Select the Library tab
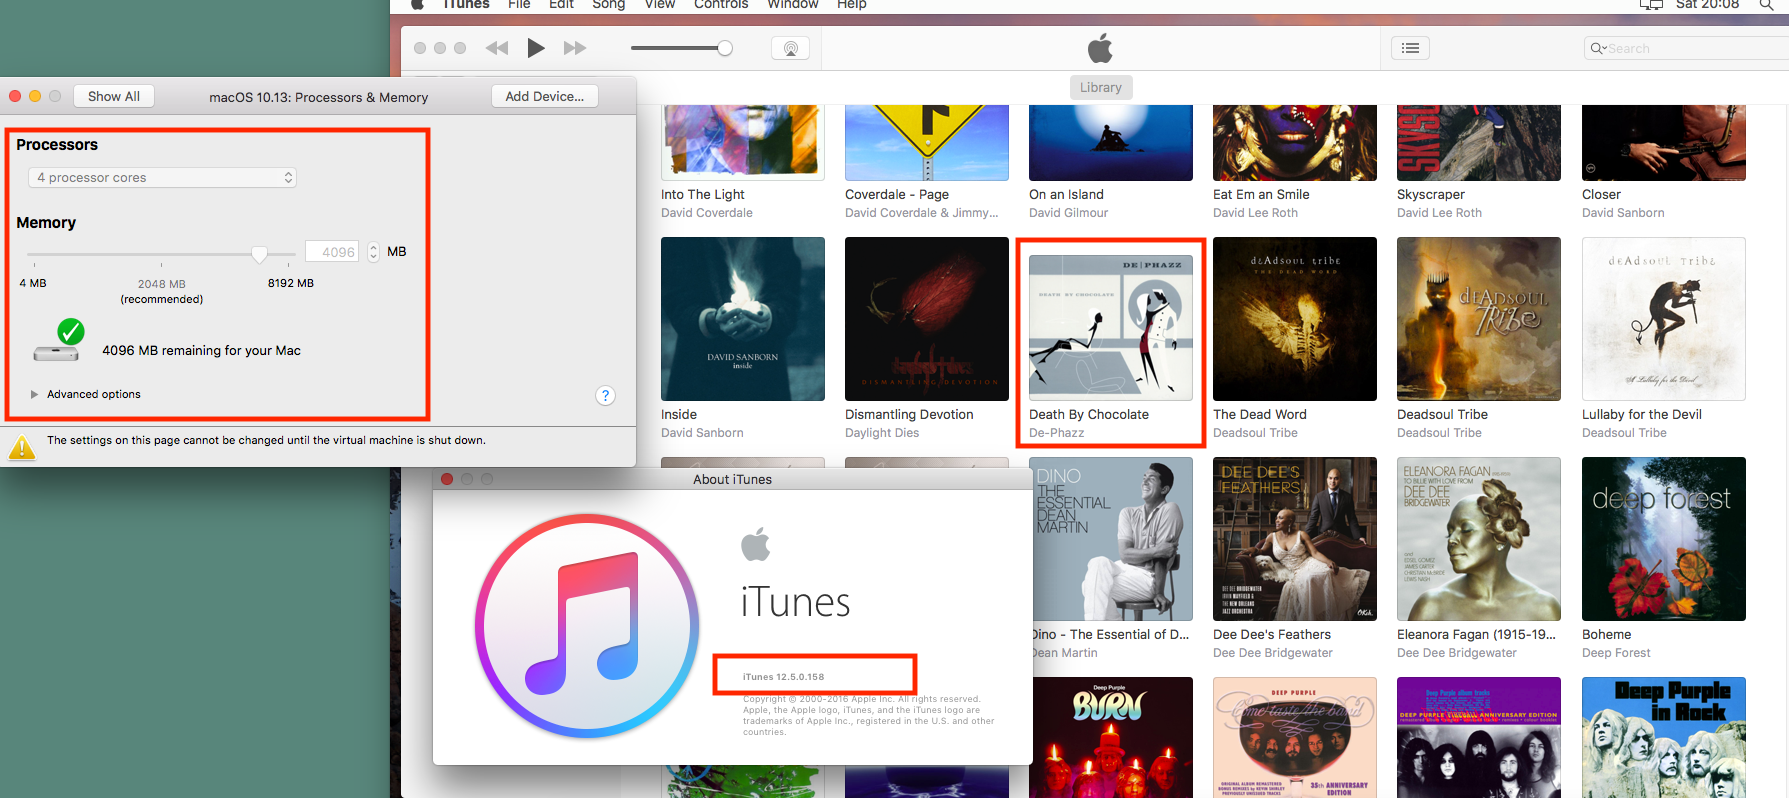The width and height of the screenshot is (1789, 798). 1100,87
